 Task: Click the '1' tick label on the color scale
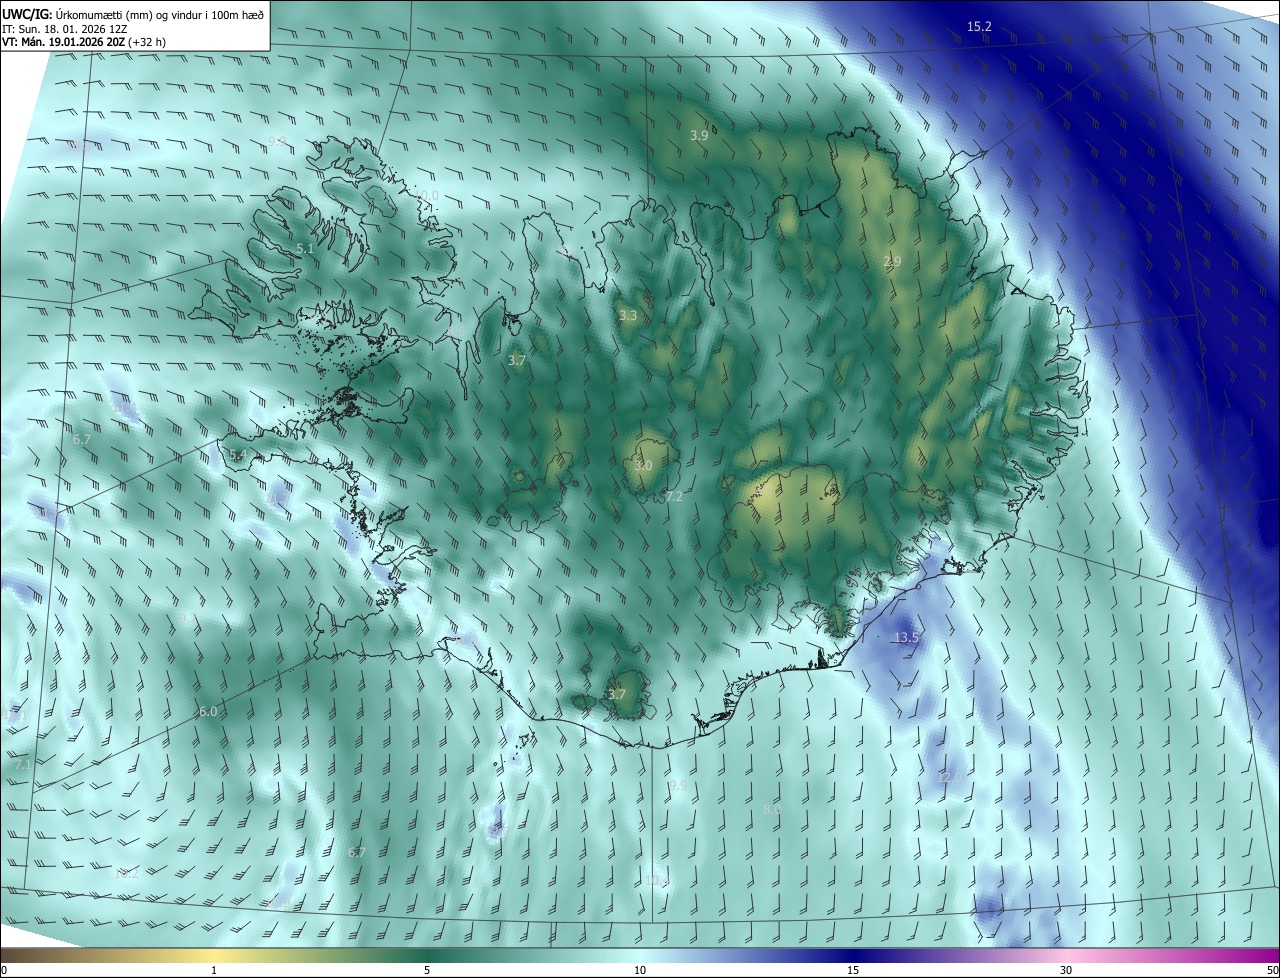pos(214,970)
